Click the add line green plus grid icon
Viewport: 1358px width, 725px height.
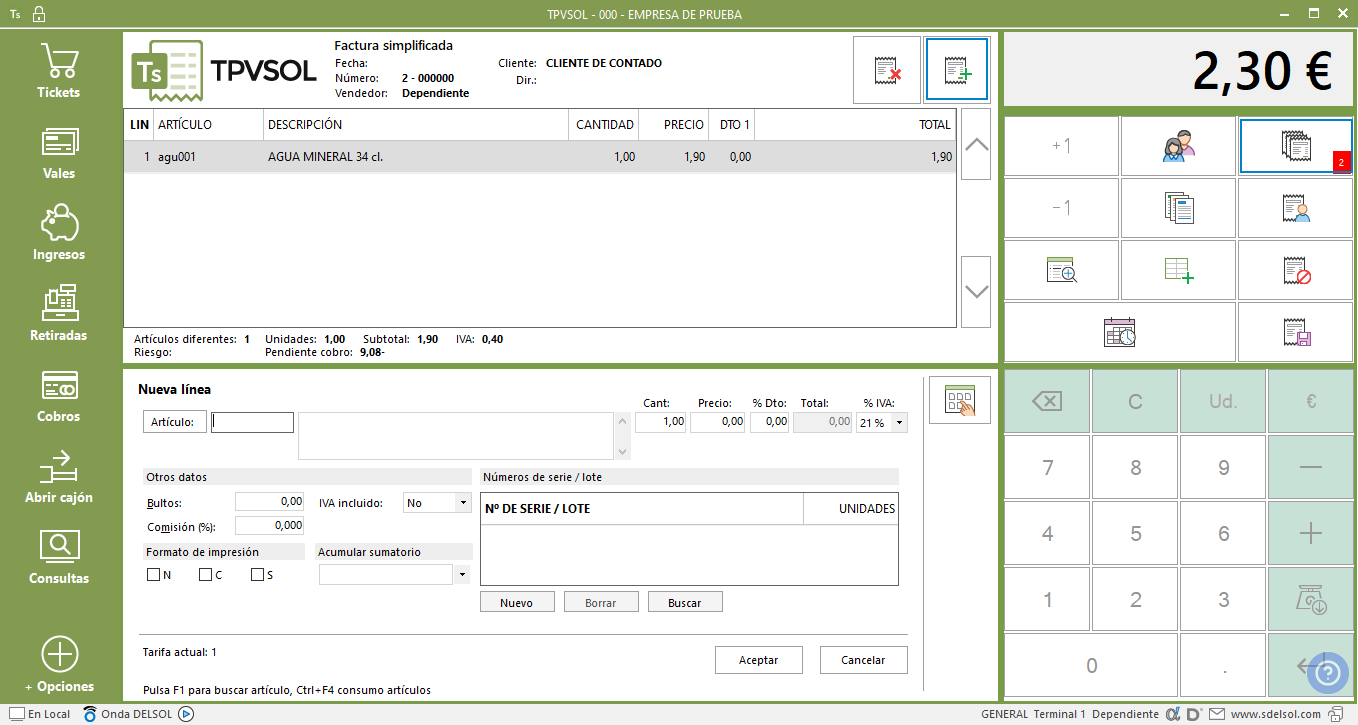[x=1179, y=270]
